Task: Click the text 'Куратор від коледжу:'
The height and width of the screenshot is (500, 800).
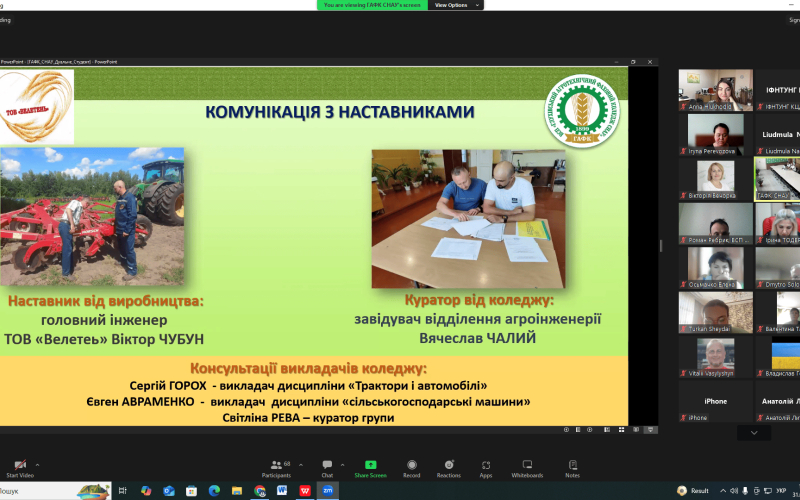Action: click(479, 301)
